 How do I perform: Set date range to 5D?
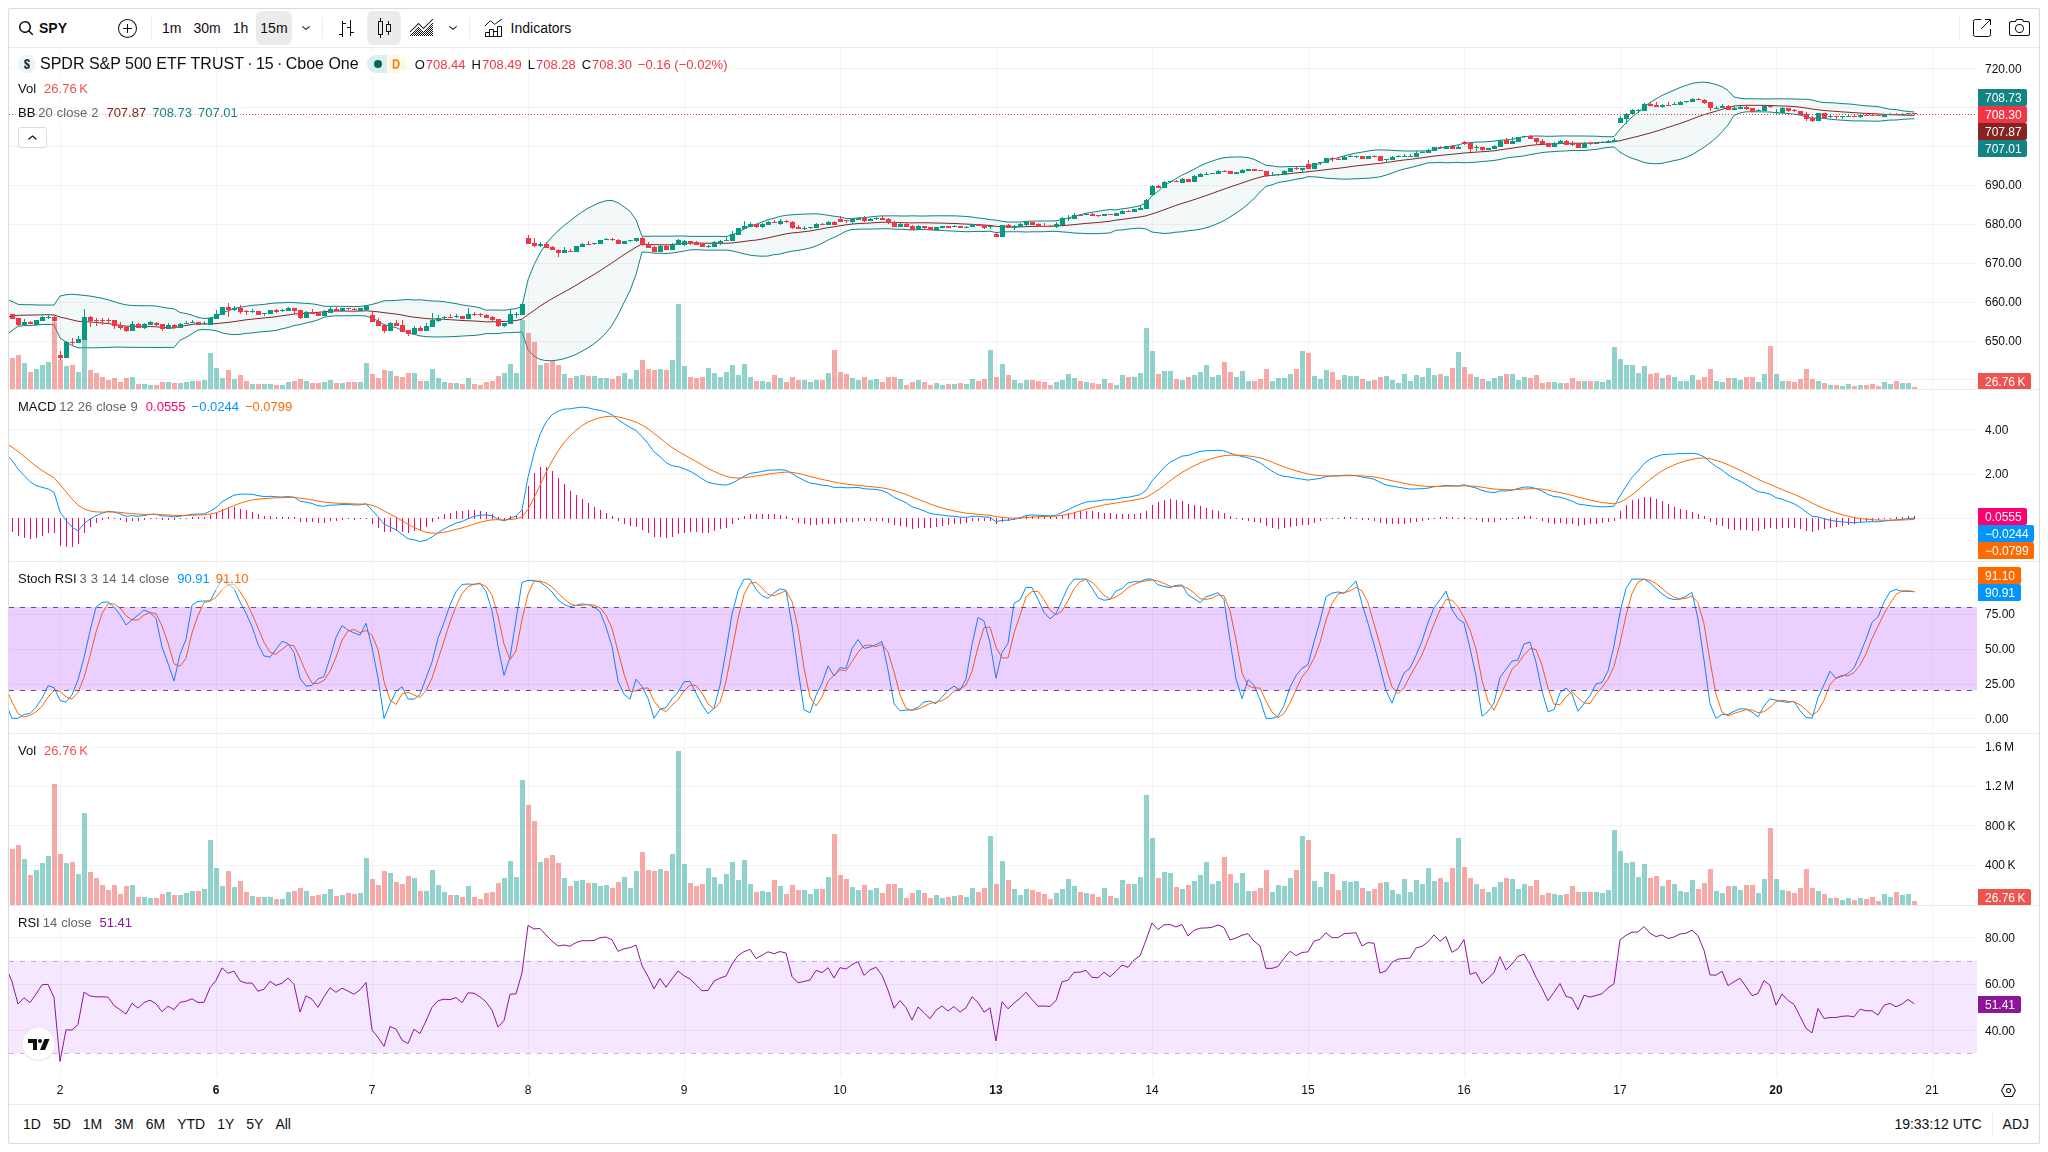pyautogui.click(x=61, y=1124)
